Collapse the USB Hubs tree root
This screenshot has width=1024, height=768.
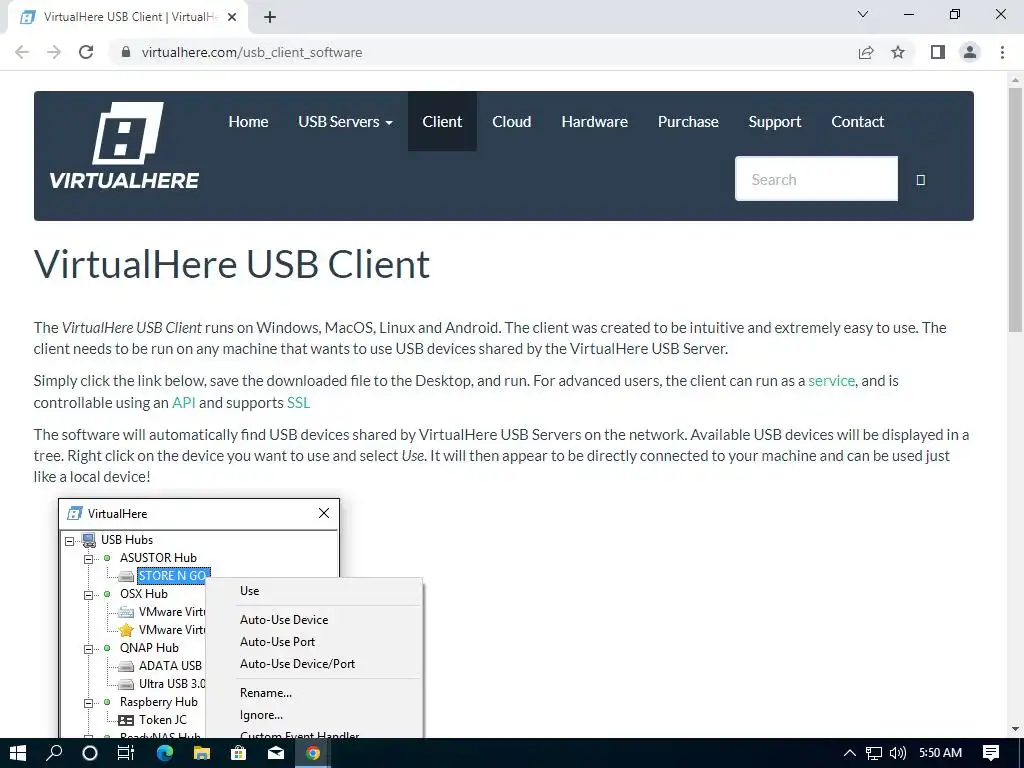[69, 541]
